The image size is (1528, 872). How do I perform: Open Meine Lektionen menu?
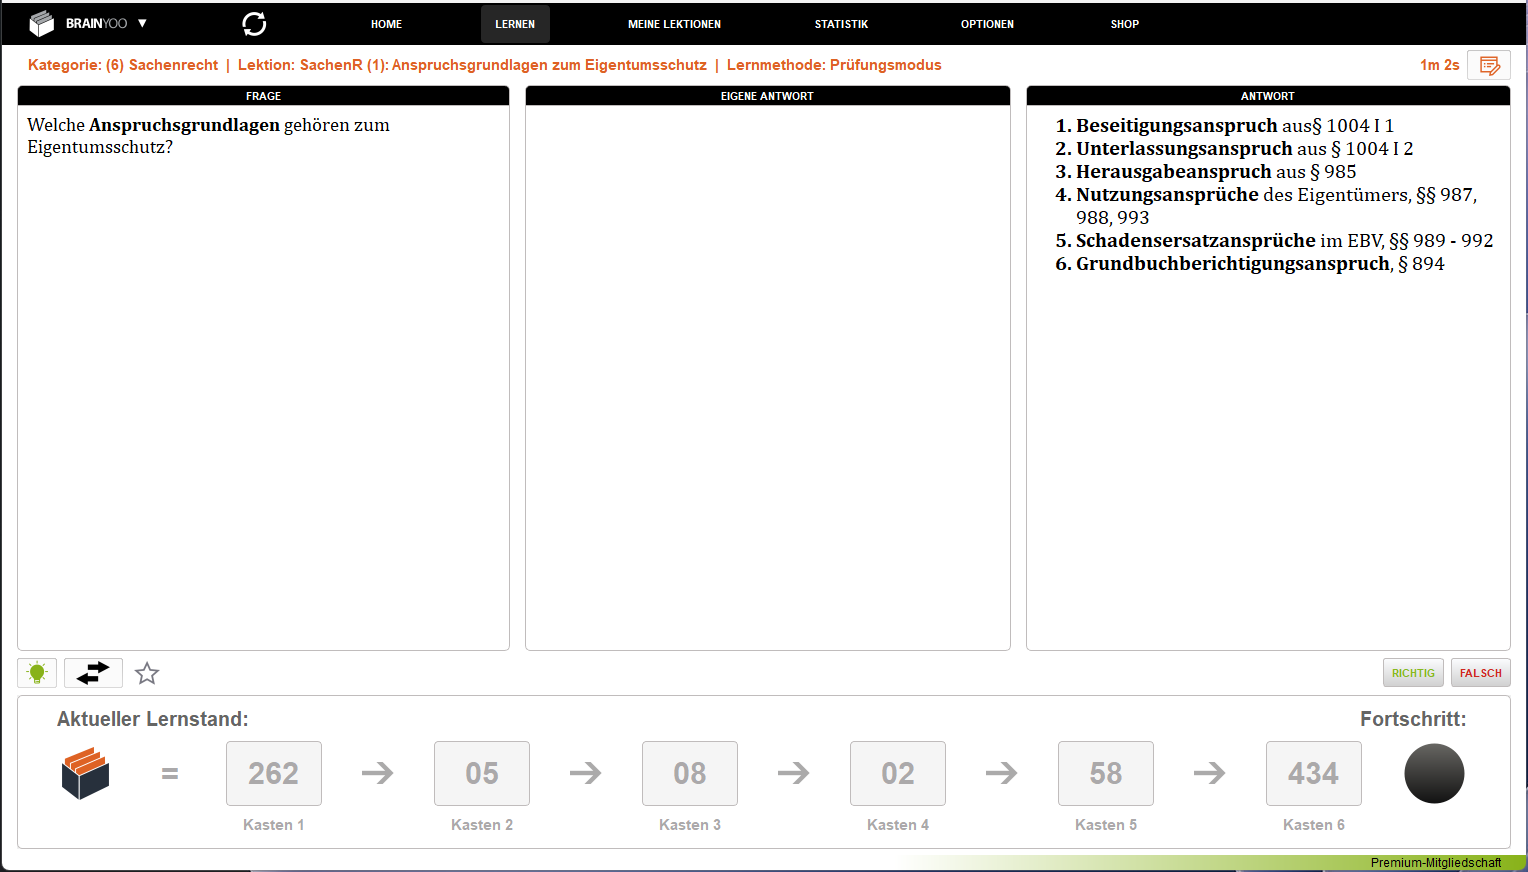[674, 24]
